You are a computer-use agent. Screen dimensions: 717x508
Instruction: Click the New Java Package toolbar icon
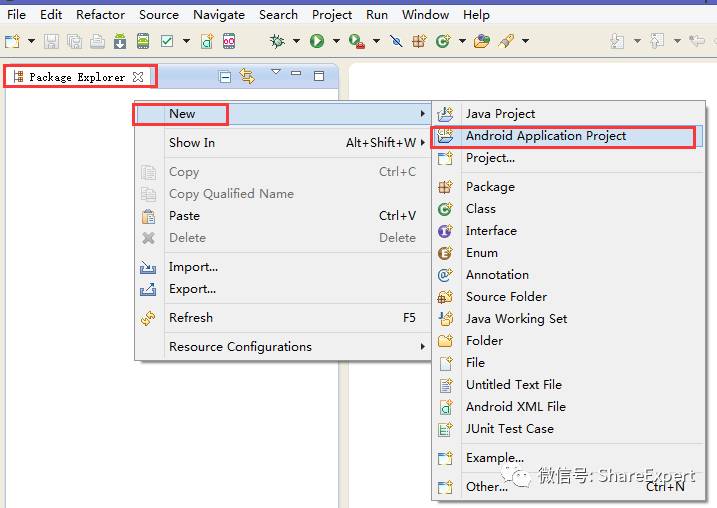tap(419, 41)
